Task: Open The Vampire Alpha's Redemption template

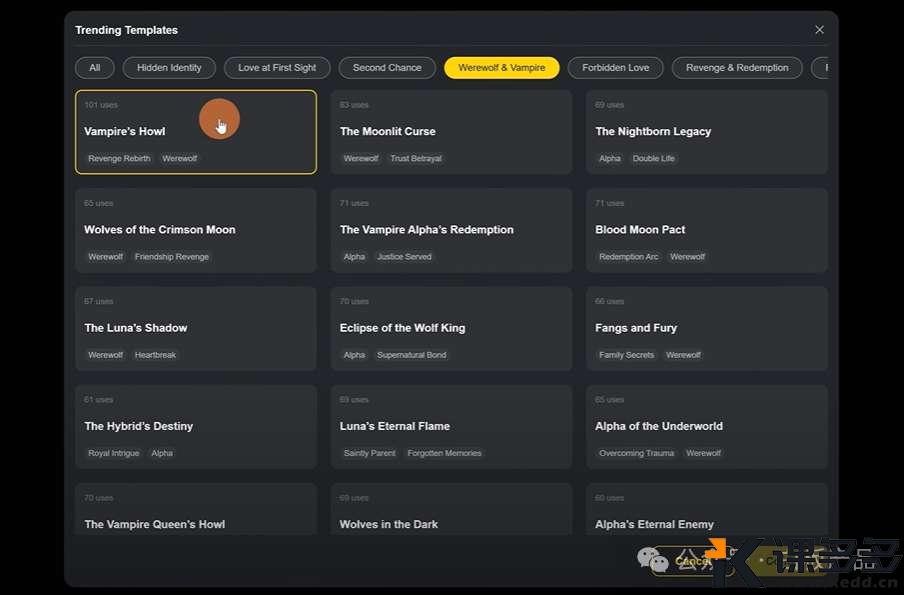Action: click(451, 230)
